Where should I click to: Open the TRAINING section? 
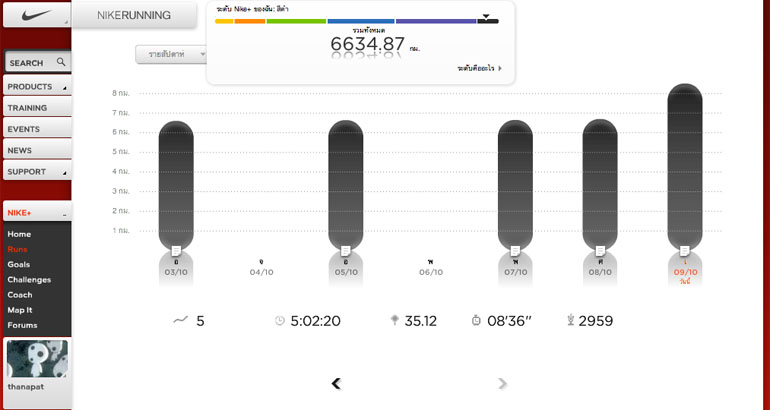point(27,108)
